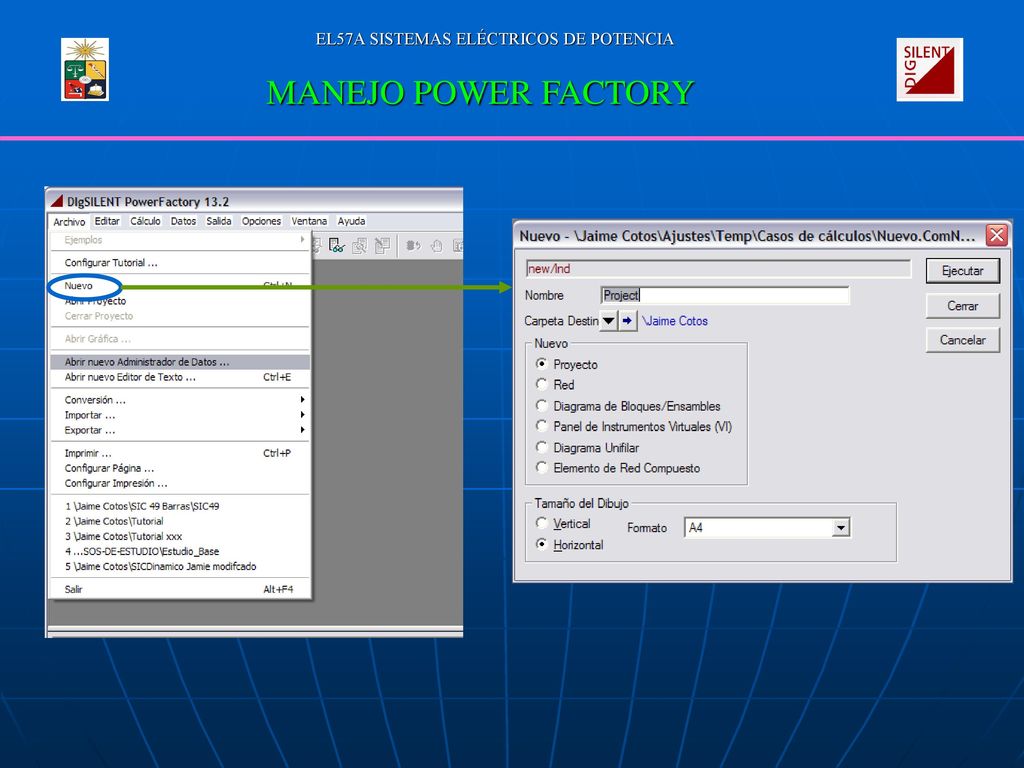1024x768 pixels.
Task: Close the Nuevo dialog with red X
Action: click(x=996, y=235)
